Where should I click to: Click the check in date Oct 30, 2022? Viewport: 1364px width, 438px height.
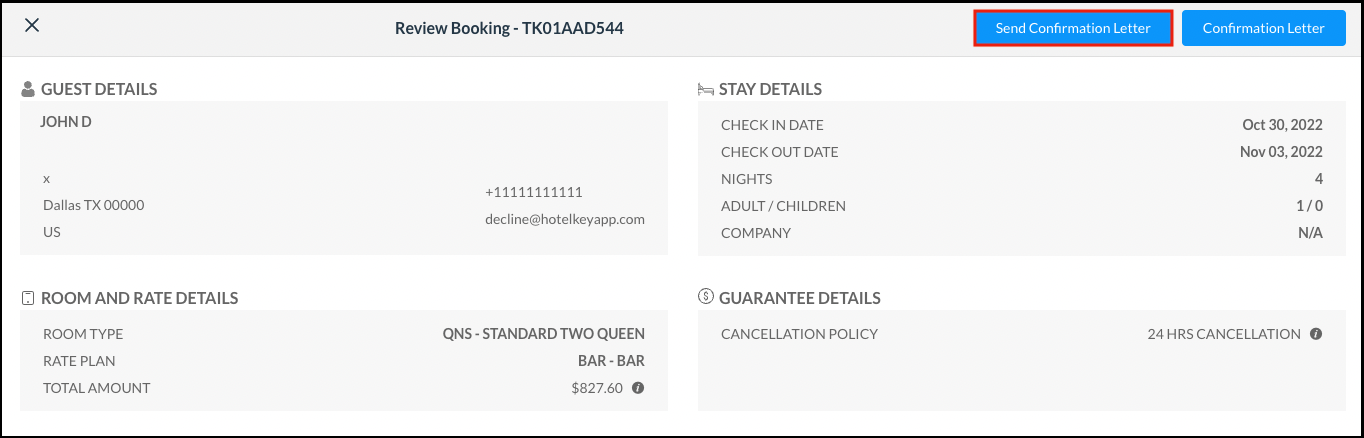(1282, 125)
